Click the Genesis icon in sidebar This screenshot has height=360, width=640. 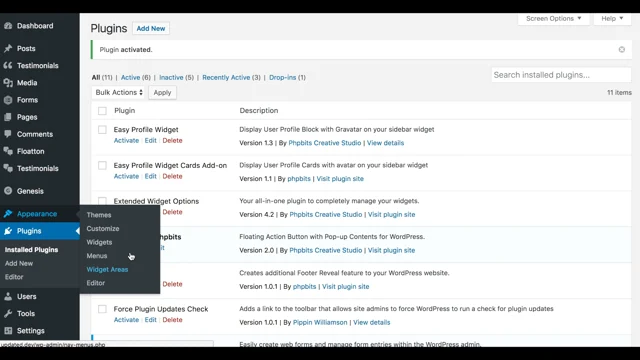[8, 191]
